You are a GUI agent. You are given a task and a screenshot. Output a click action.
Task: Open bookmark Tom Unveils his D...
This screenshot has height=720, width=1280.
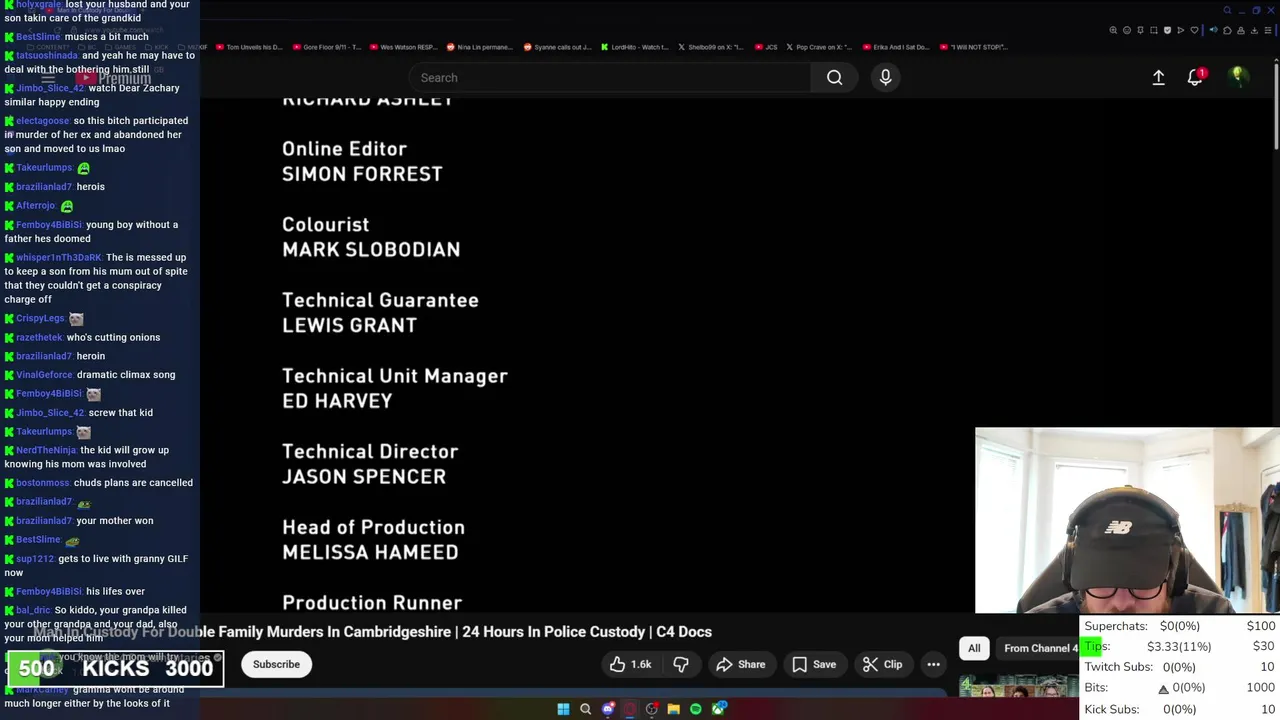[x=248, y=47]
